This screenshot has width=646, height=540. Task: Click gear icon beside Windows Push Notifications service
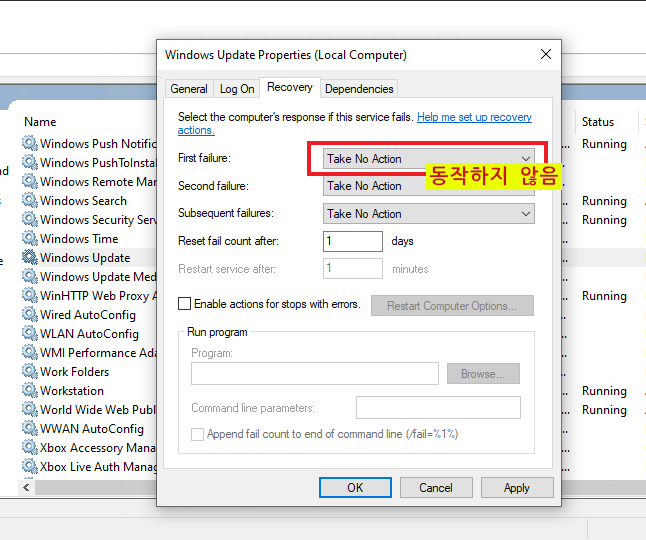tap(30, 143)
